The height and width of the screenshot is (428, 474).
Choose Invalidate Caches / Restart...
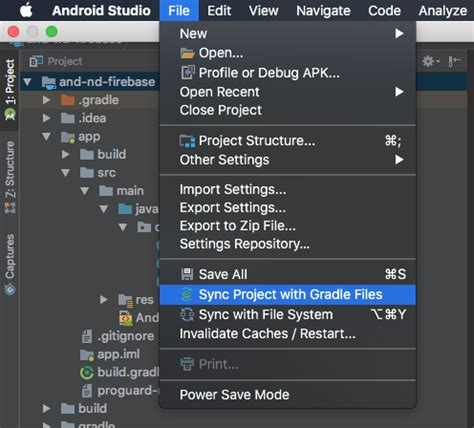click(288, 334)
